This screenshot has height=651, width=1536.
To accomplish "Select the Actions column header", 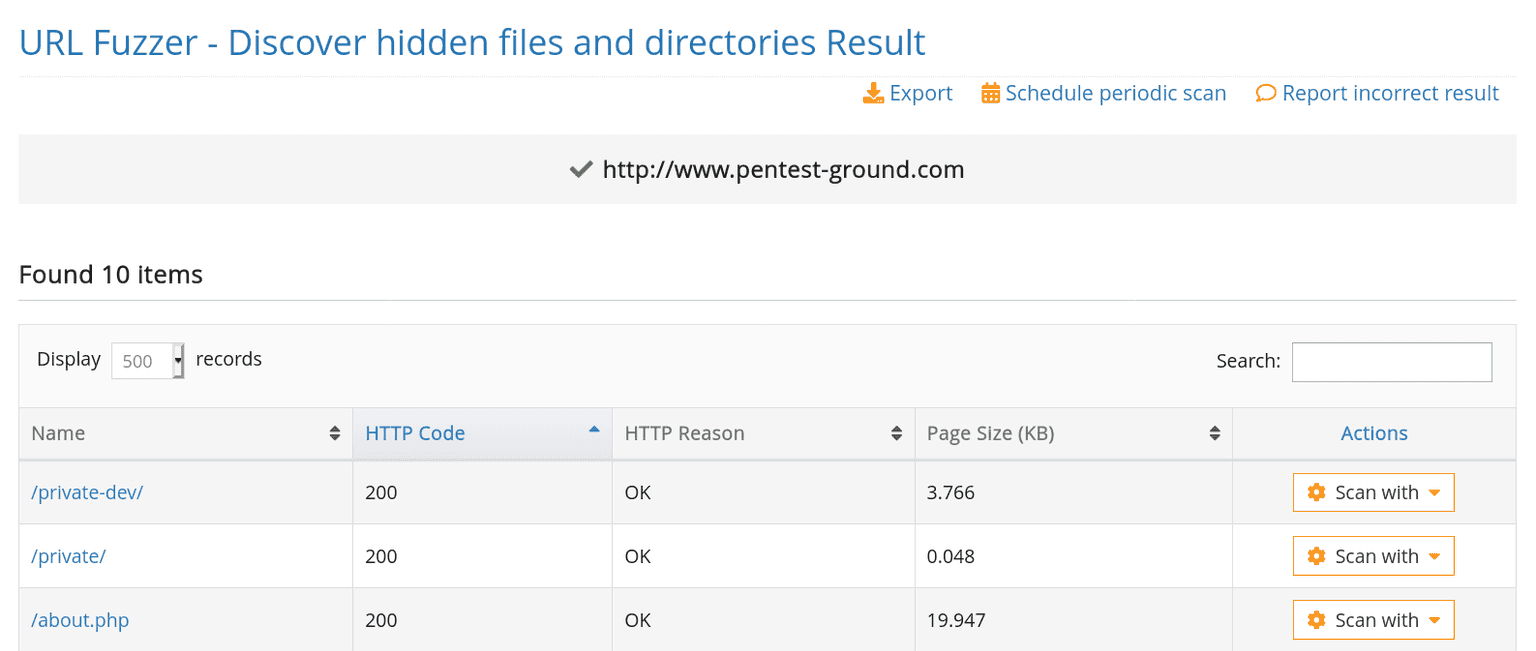I will tap(1374, 433).
